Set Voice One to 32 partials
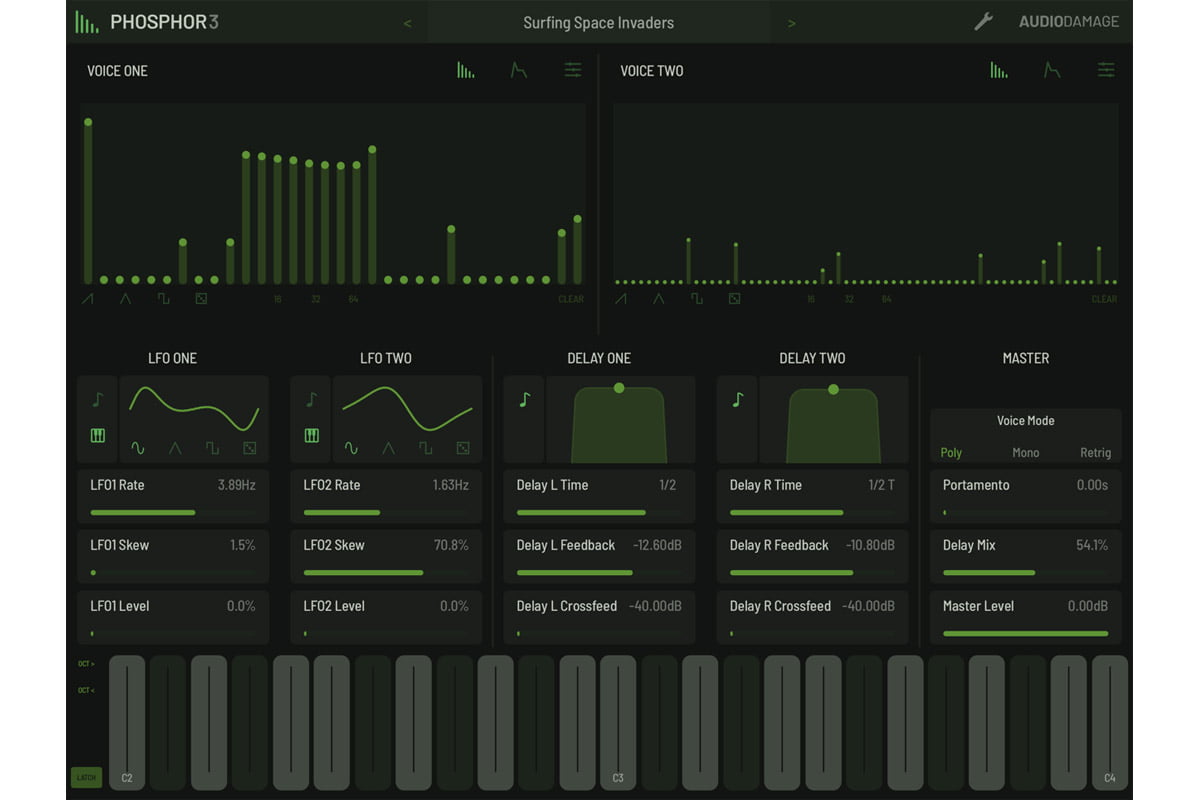The image size is (1200, 800). pos(315,299)
